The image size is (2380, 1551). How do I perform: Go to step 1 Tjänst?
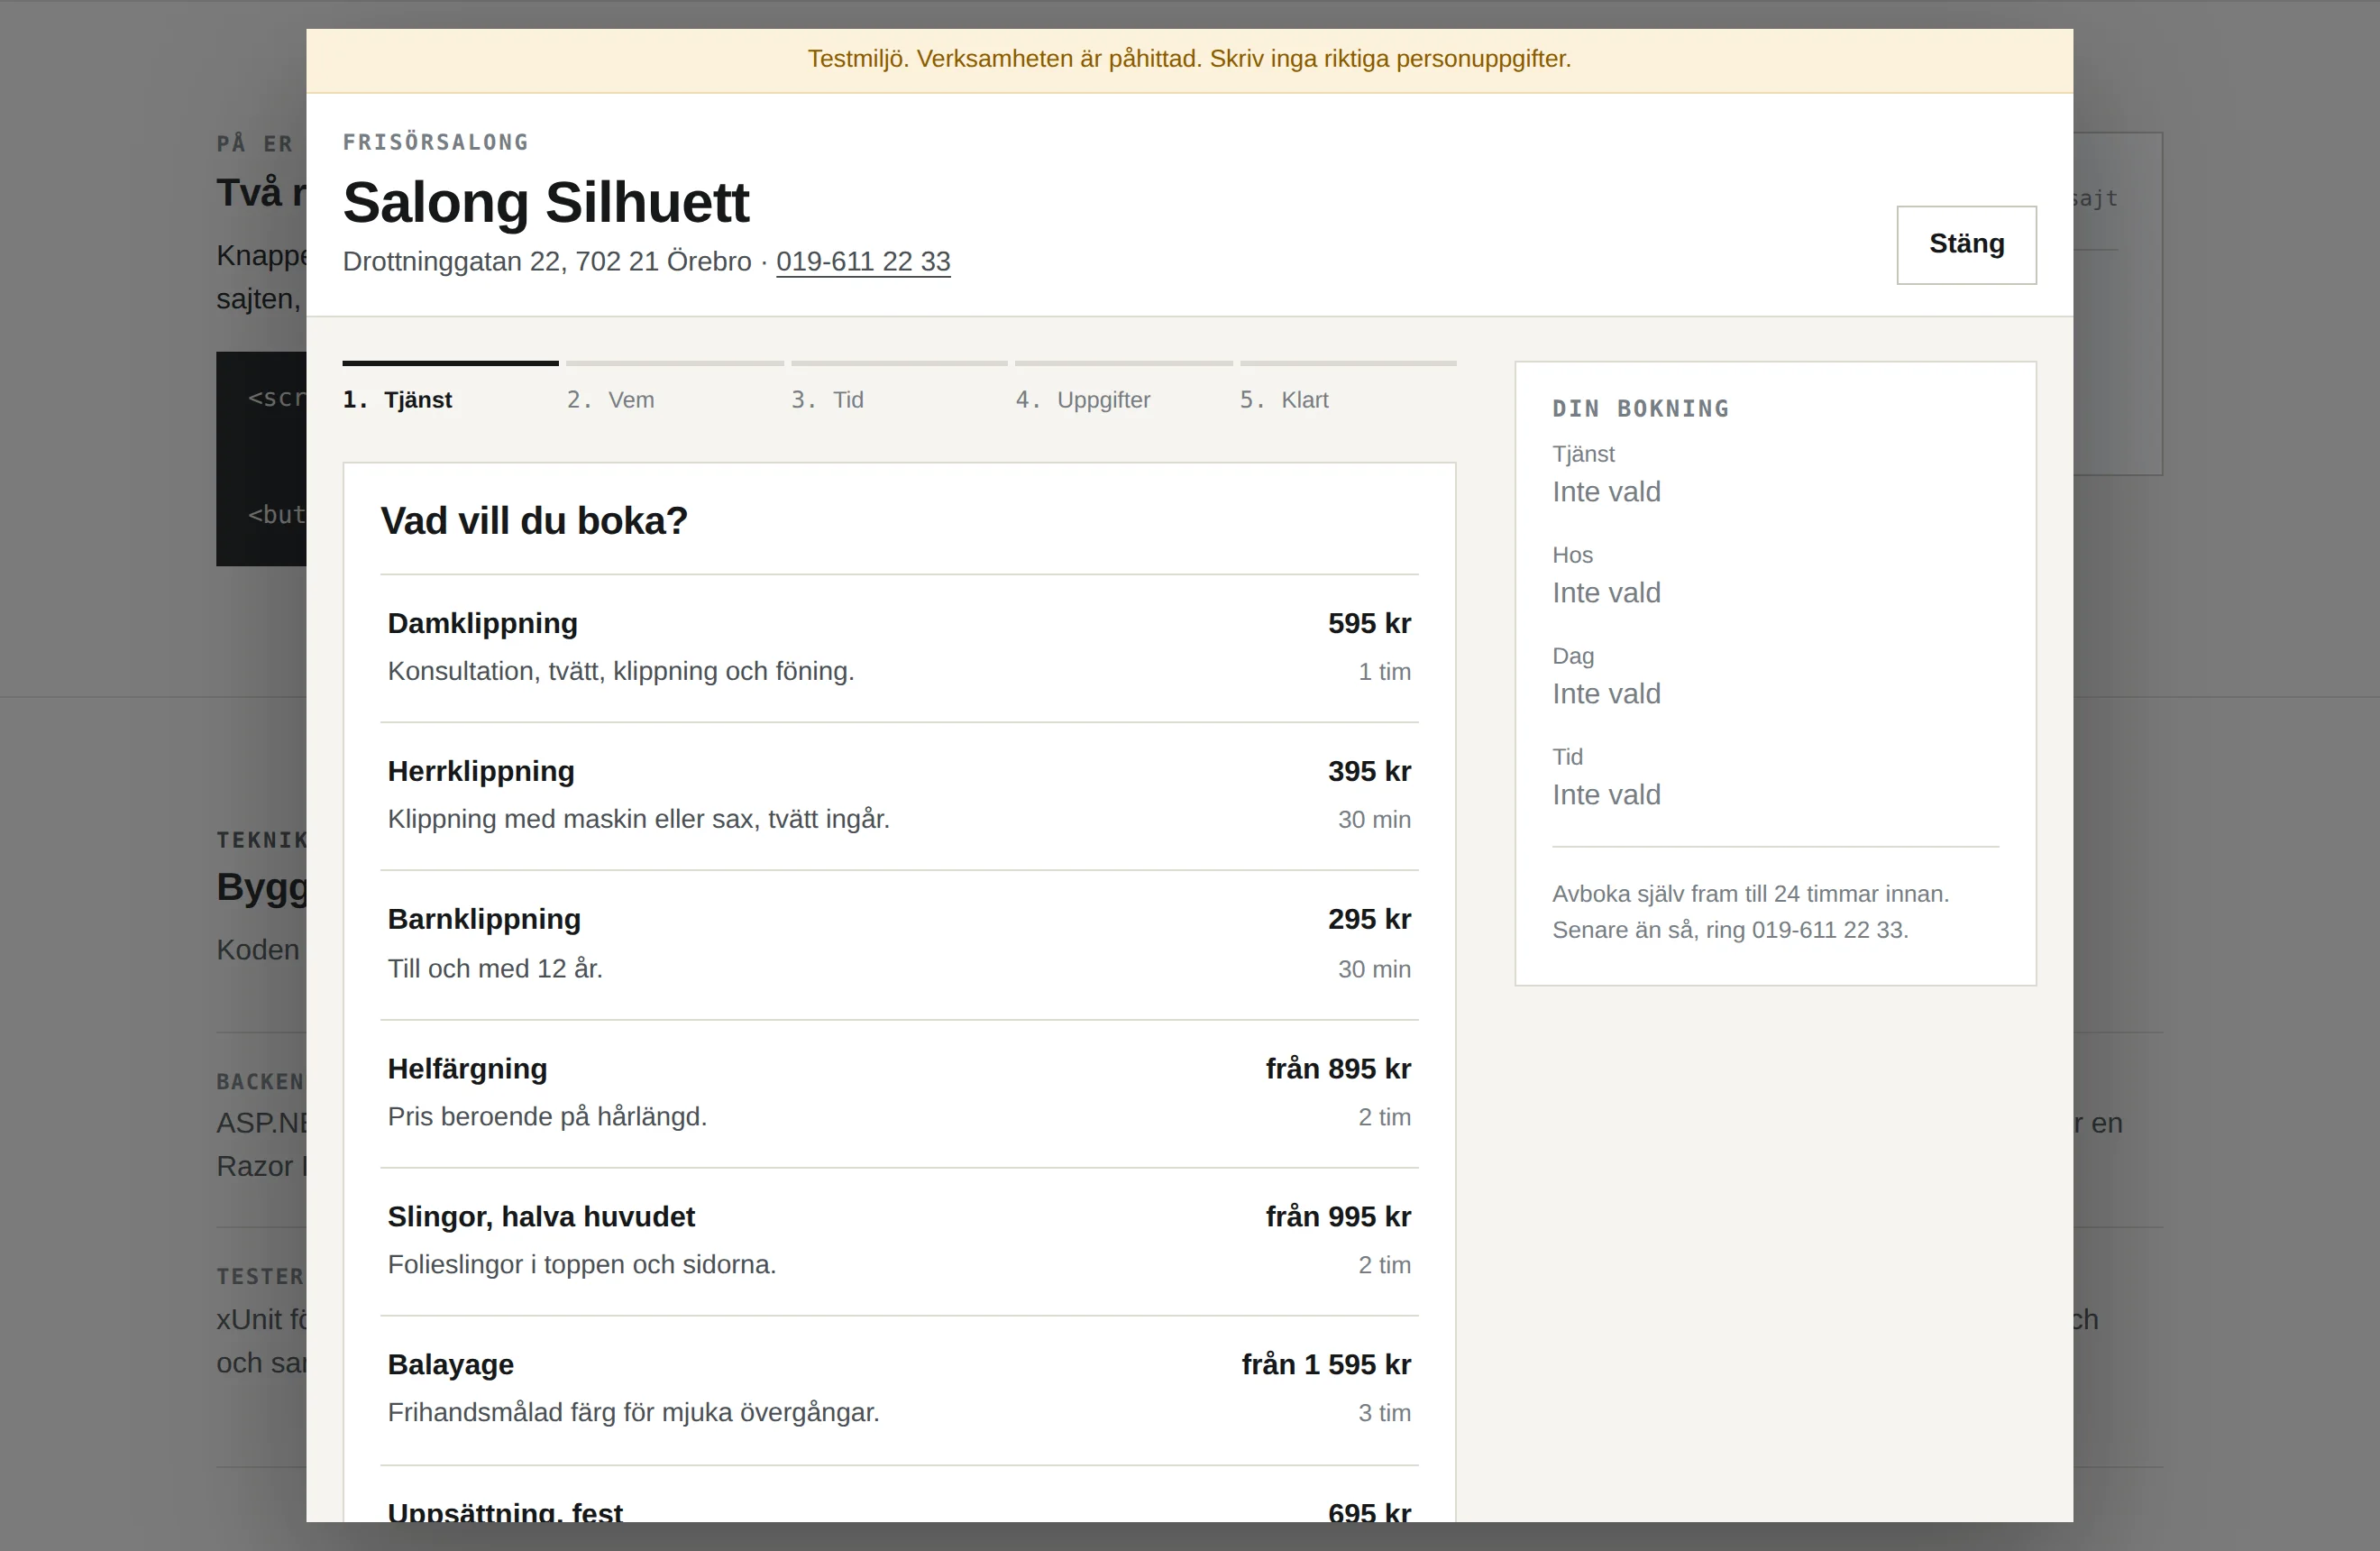point(450,388)
